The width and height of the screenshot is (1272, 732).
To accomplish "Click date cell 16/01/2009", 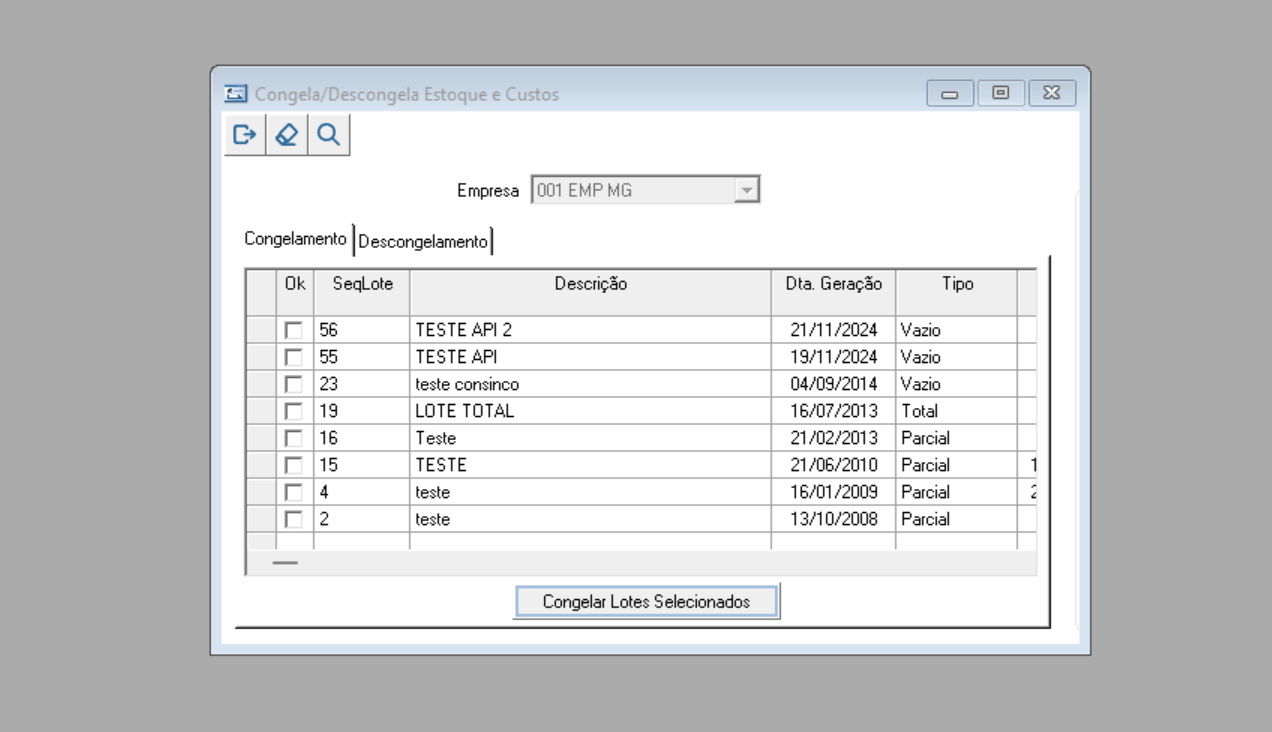I will click(x=833, y=492).
